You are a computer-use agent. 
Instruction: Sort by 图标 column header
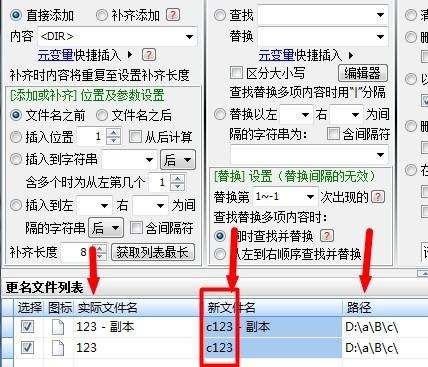[60, 307]
